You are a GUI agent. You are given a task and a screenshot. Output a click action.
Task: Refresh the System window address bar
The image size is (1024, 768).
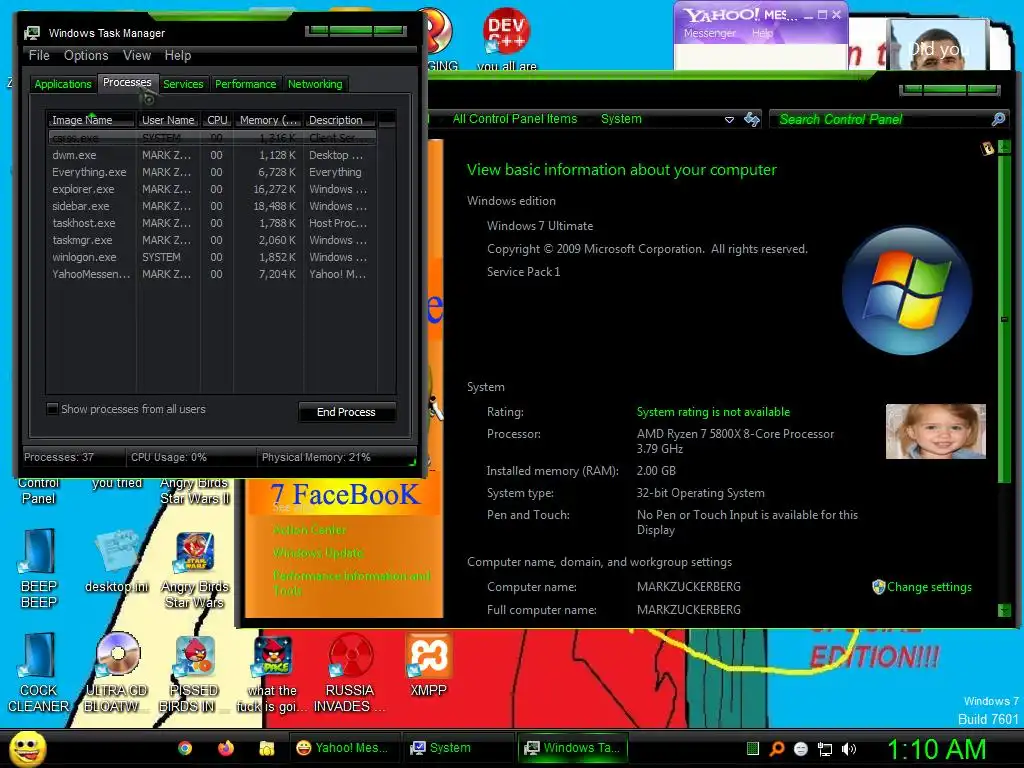pos(752,119)
